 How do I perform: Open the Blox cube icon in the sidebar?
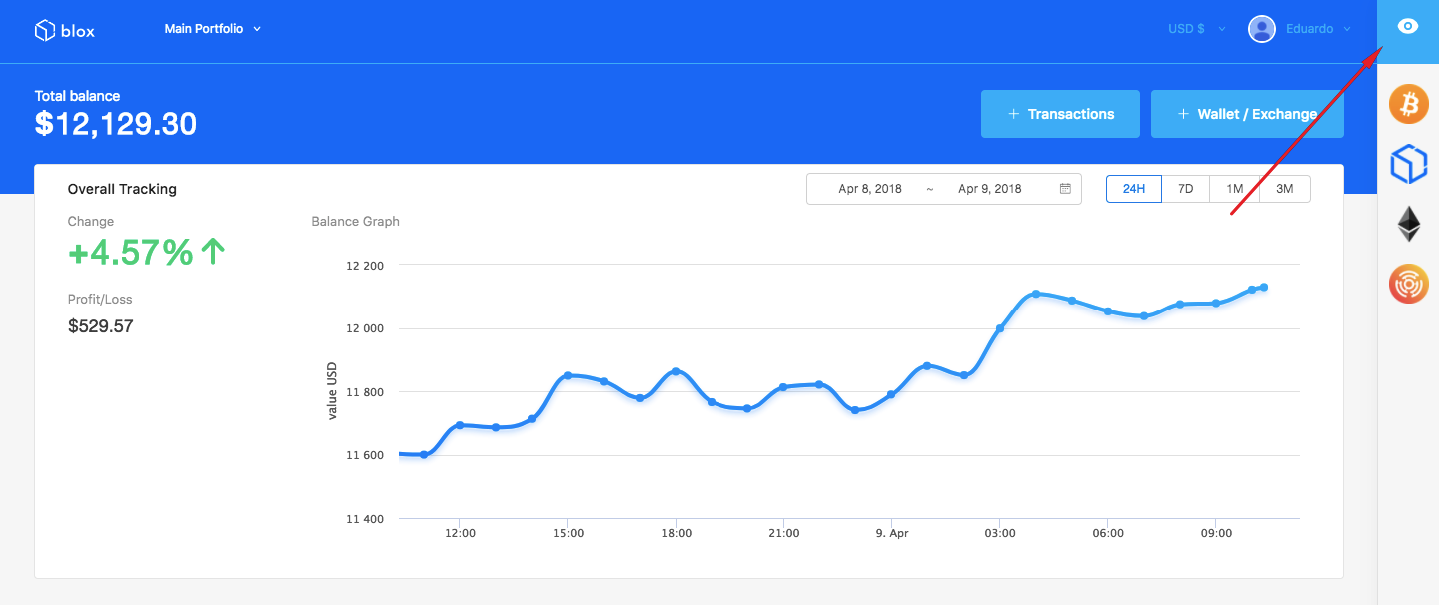coord(1408,163)
